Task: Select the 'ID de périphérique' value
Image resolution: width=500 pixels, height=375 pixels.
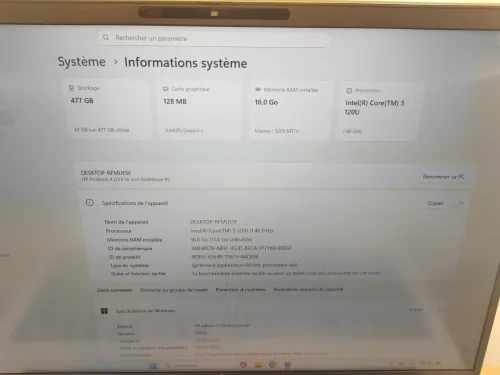Action: pyautogui.click(x=241, y=248)
